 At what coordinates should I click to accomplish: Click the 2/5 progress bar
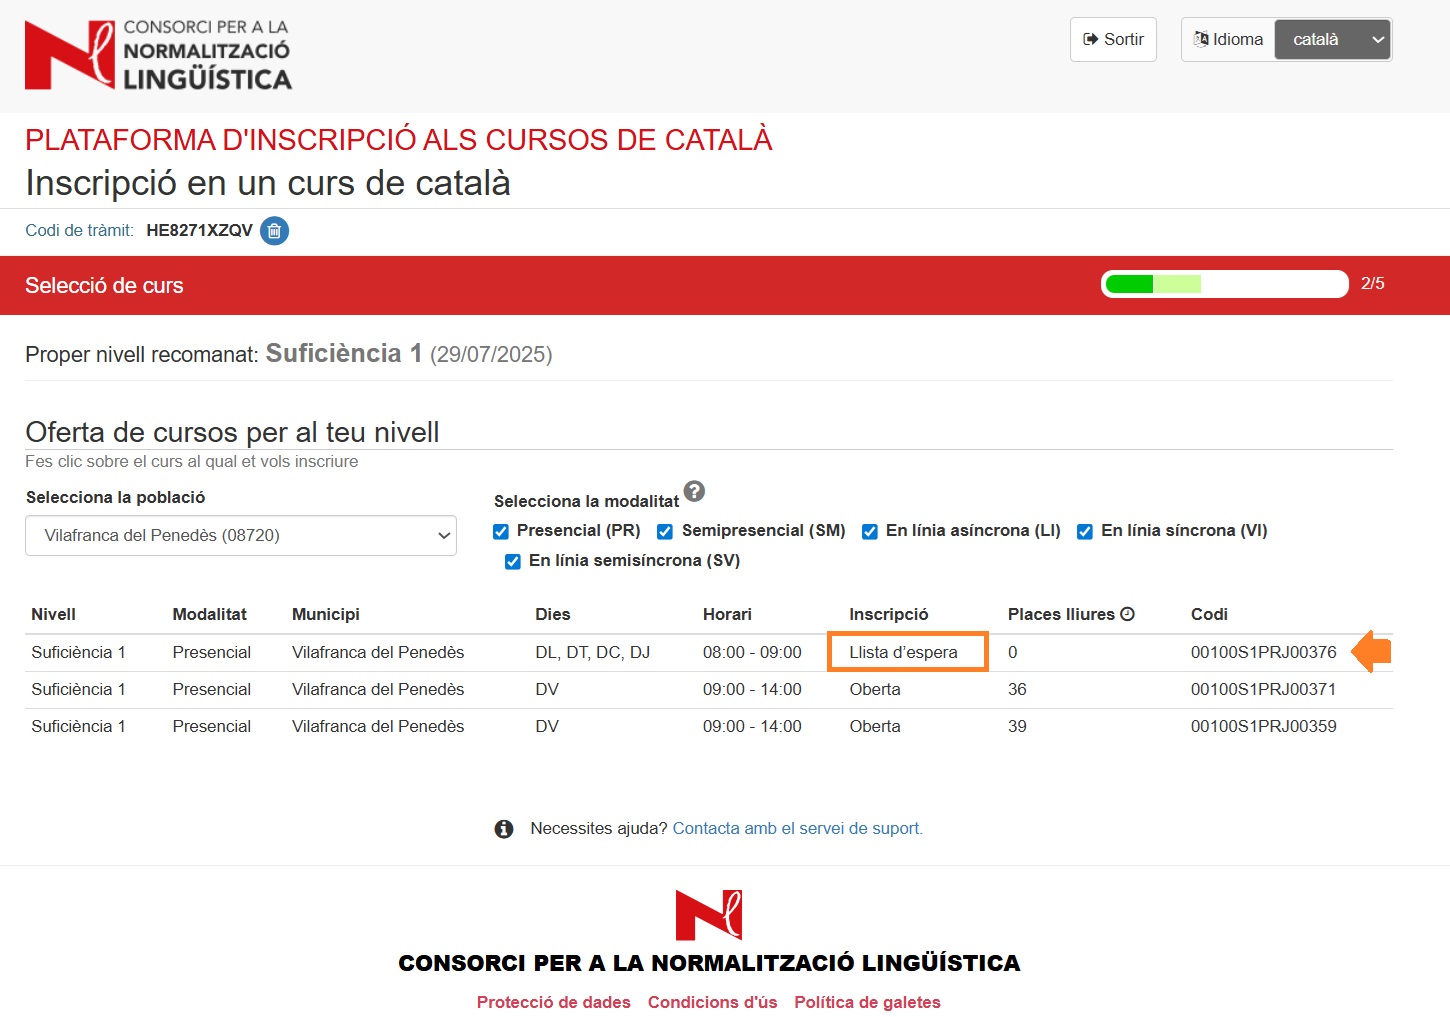1224,284
